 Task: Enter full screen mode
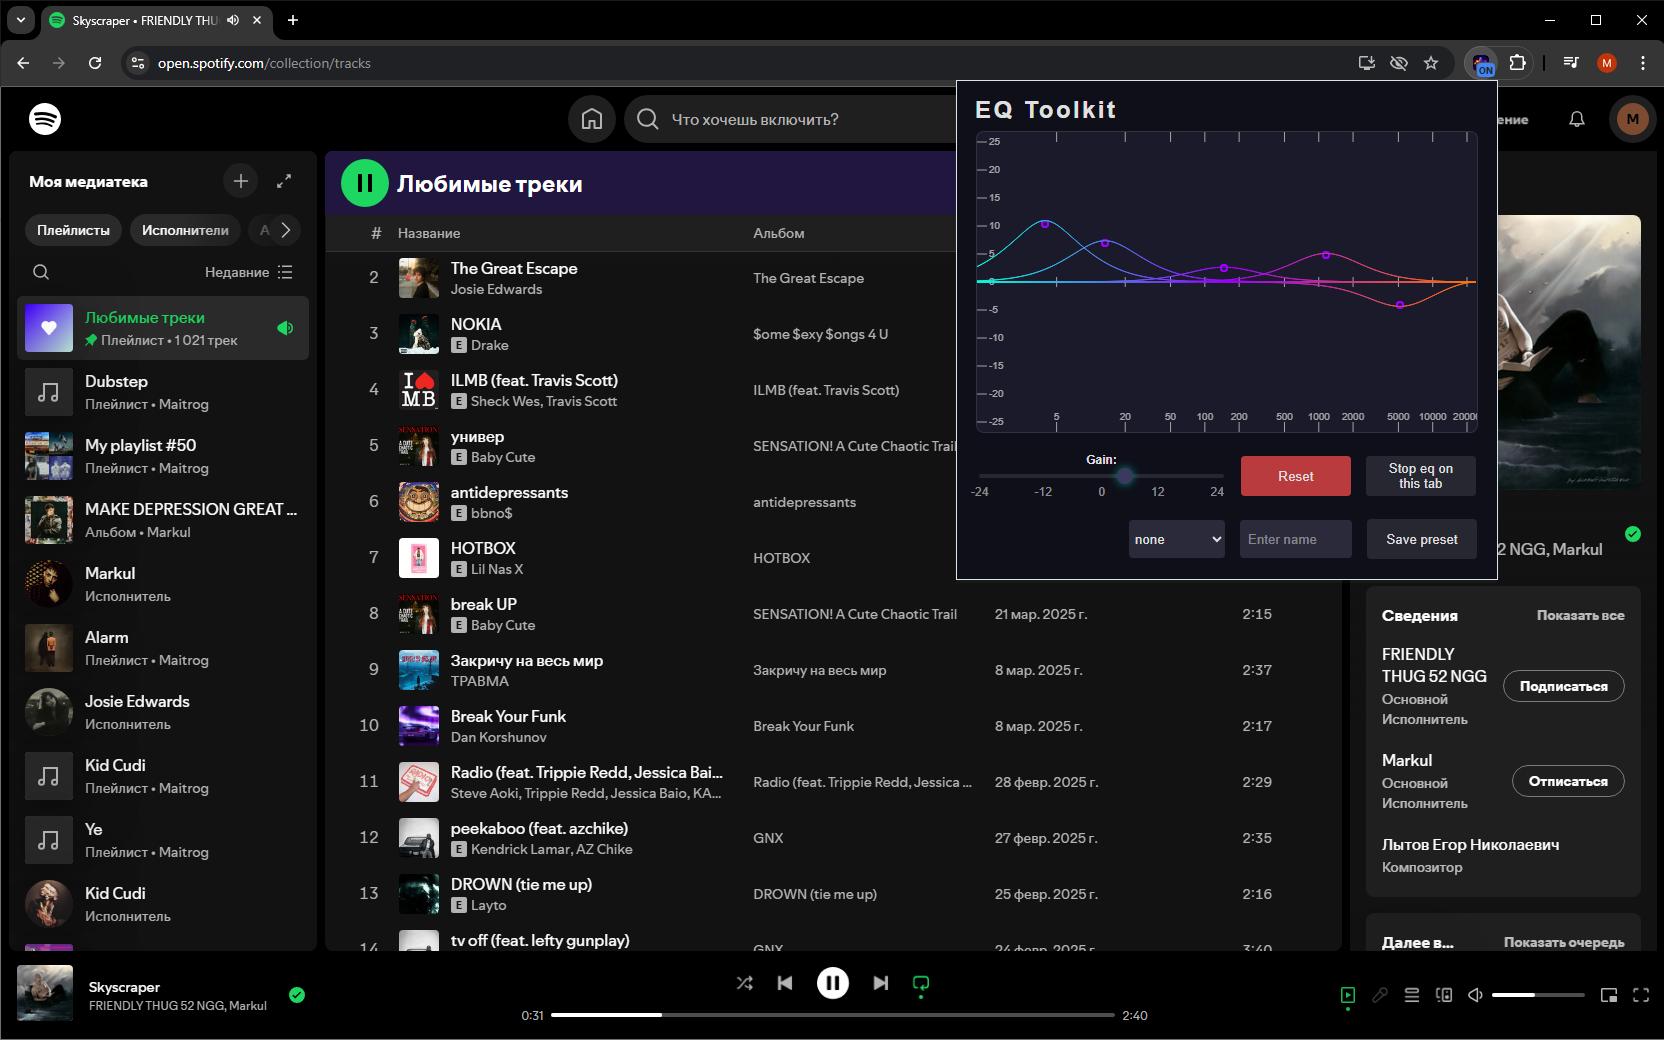point(1641,995)
